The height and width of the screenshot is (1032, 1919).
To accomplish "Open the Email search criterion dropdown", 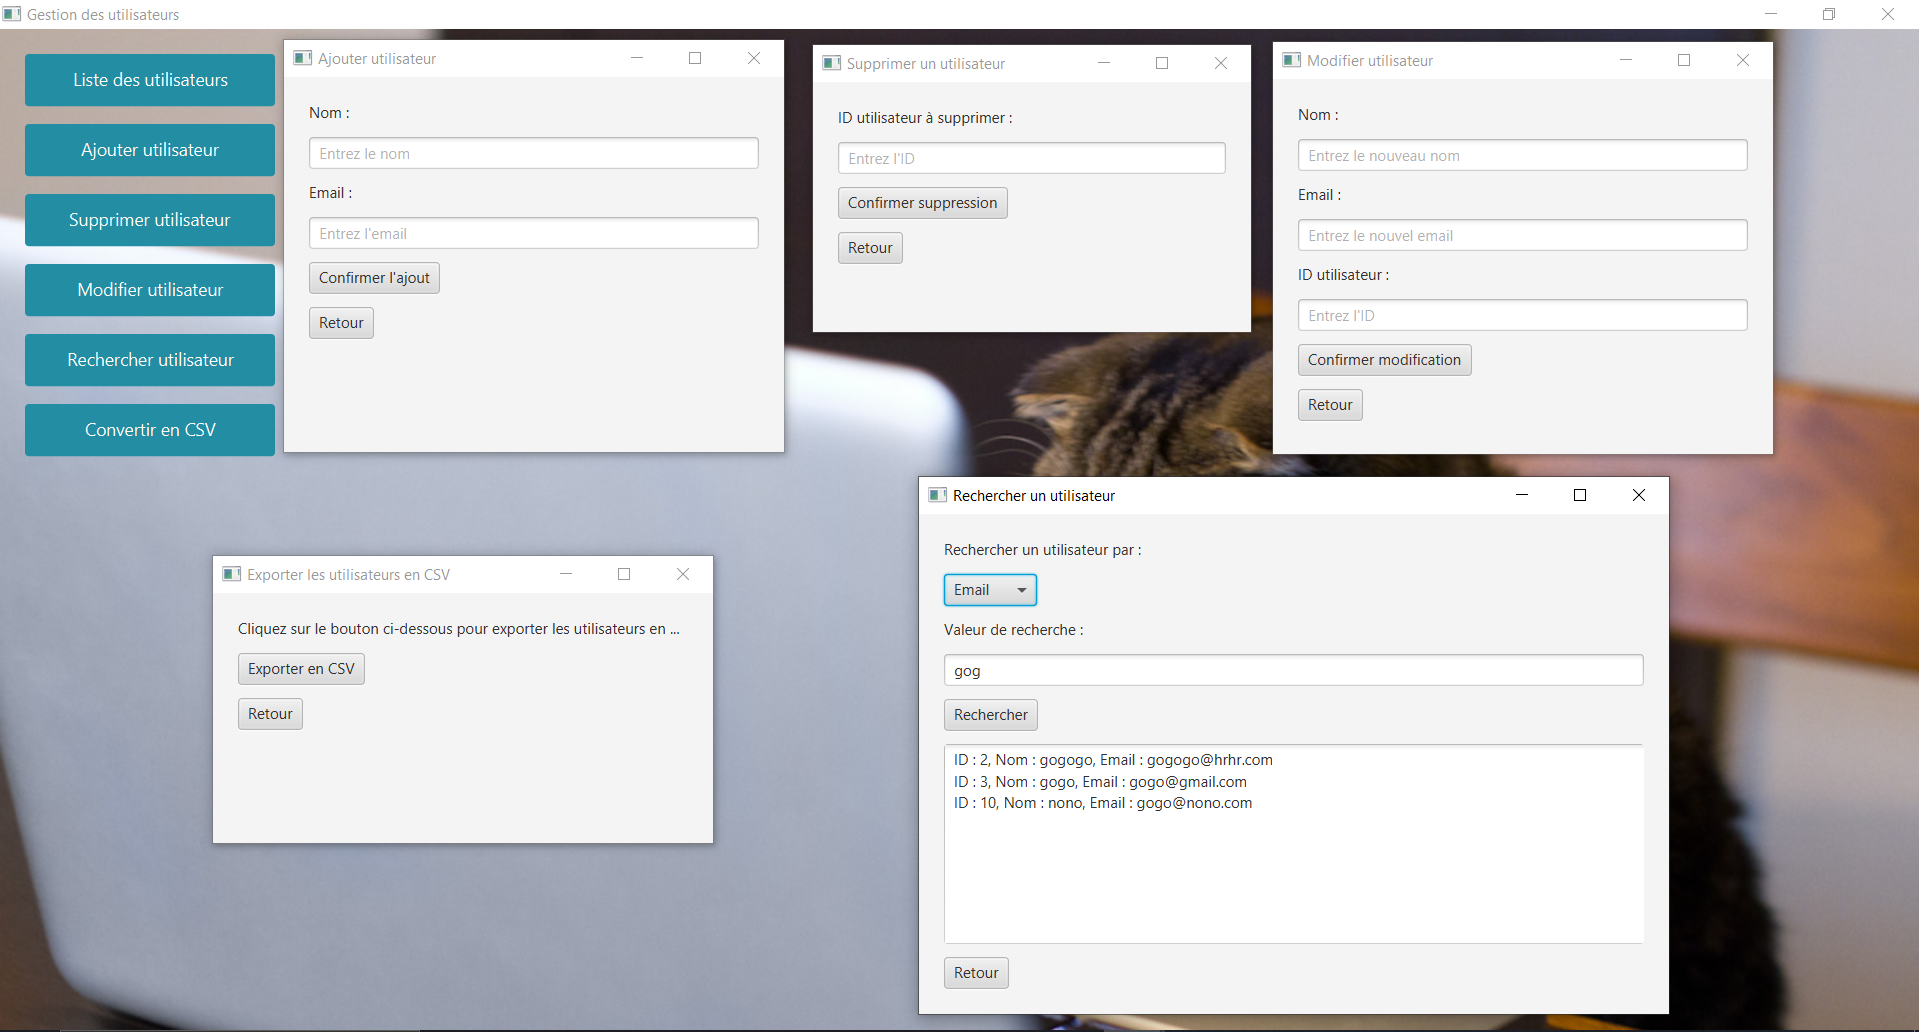I will 990,590.
